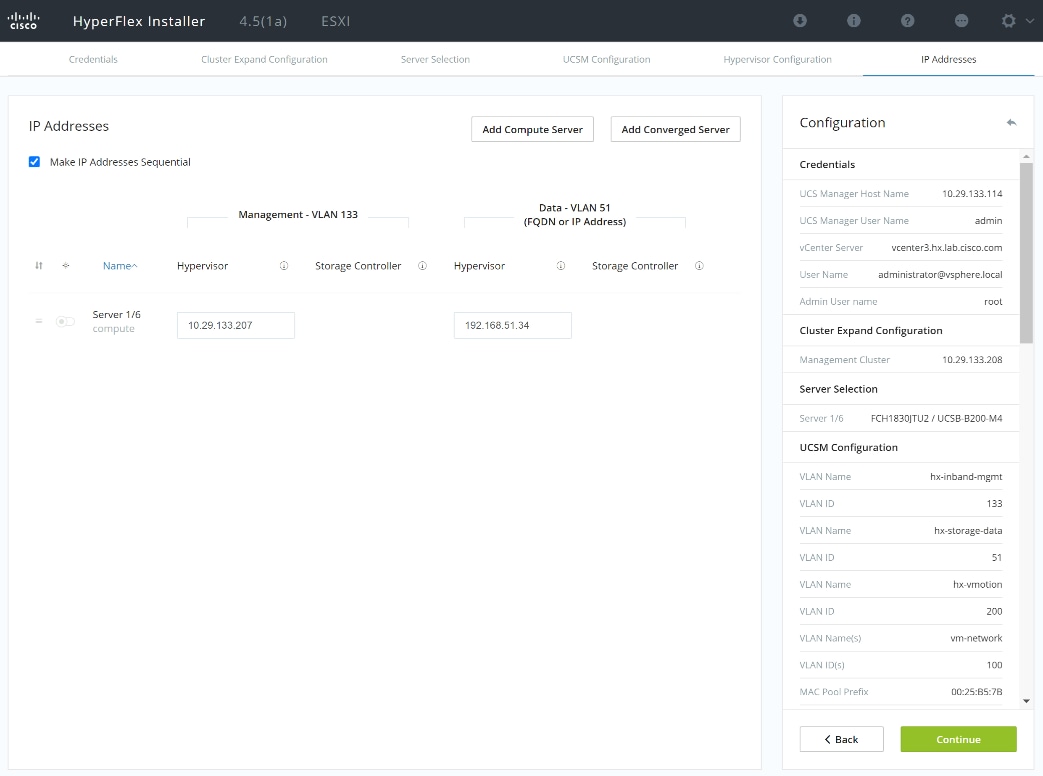Image resolution: width=1043 pixels, height=776 pixels.
Task: Expand the settings dropdown chevron
Action: 1030,21
